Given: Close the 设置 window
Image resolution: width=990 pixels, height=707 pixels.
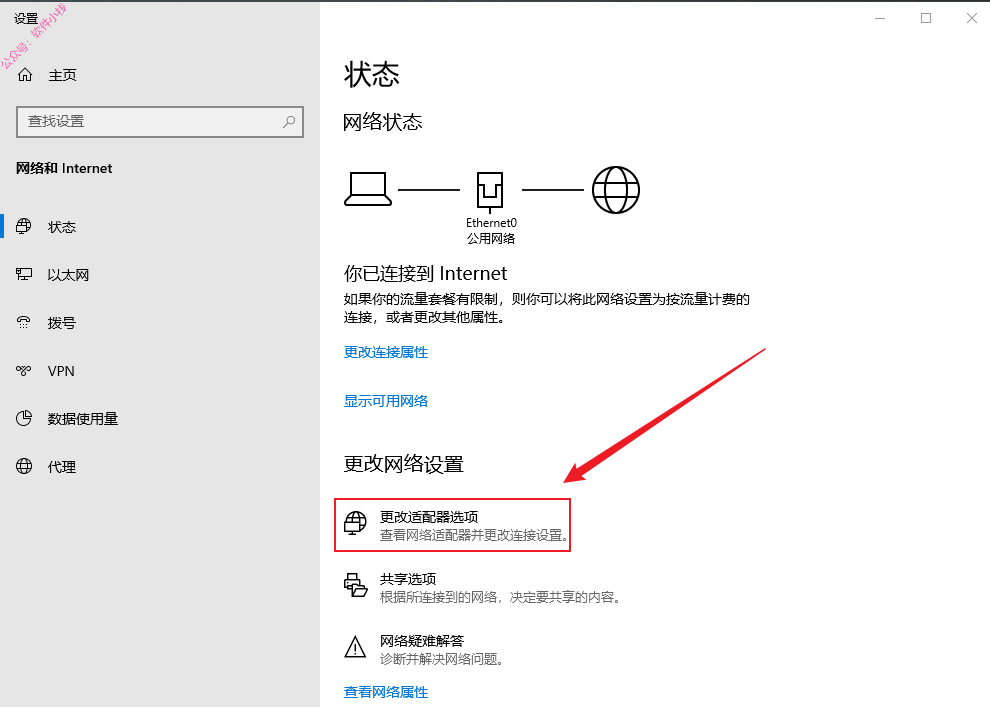Looking at the screenshot, I should 972,18.
